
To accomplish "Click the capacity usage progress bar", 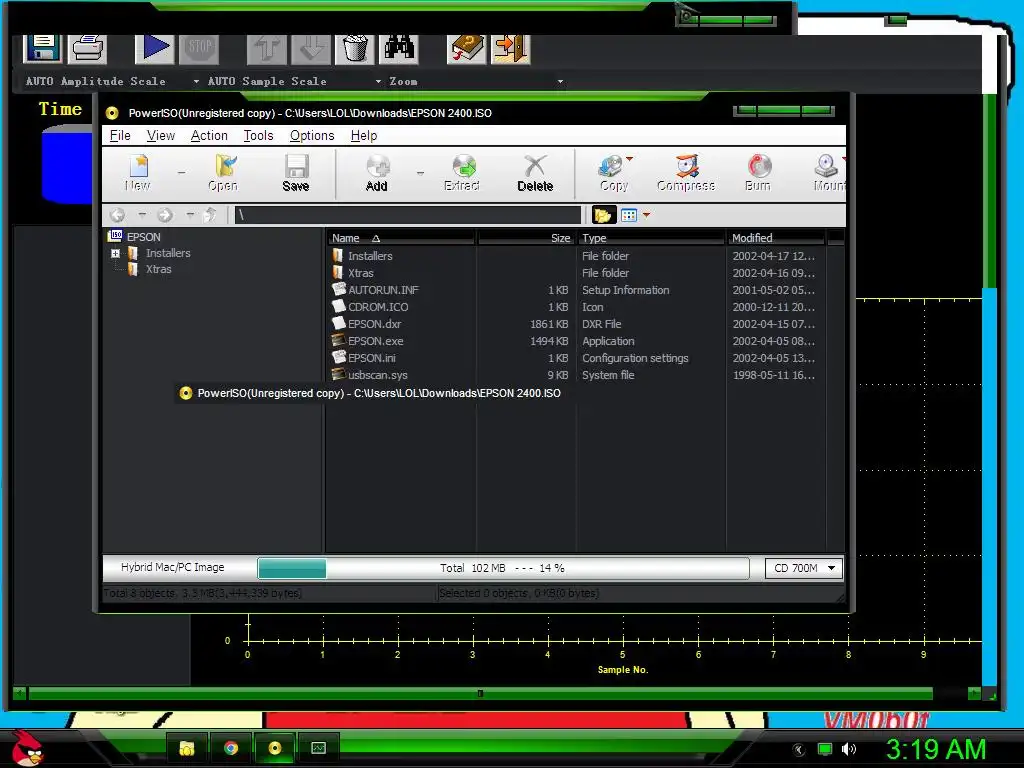I will click(x=504, y=568).
